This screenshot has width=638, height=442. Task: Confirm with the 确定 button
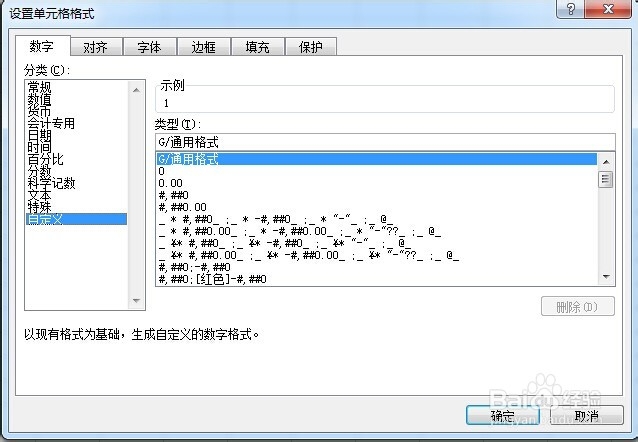(503, 416)
